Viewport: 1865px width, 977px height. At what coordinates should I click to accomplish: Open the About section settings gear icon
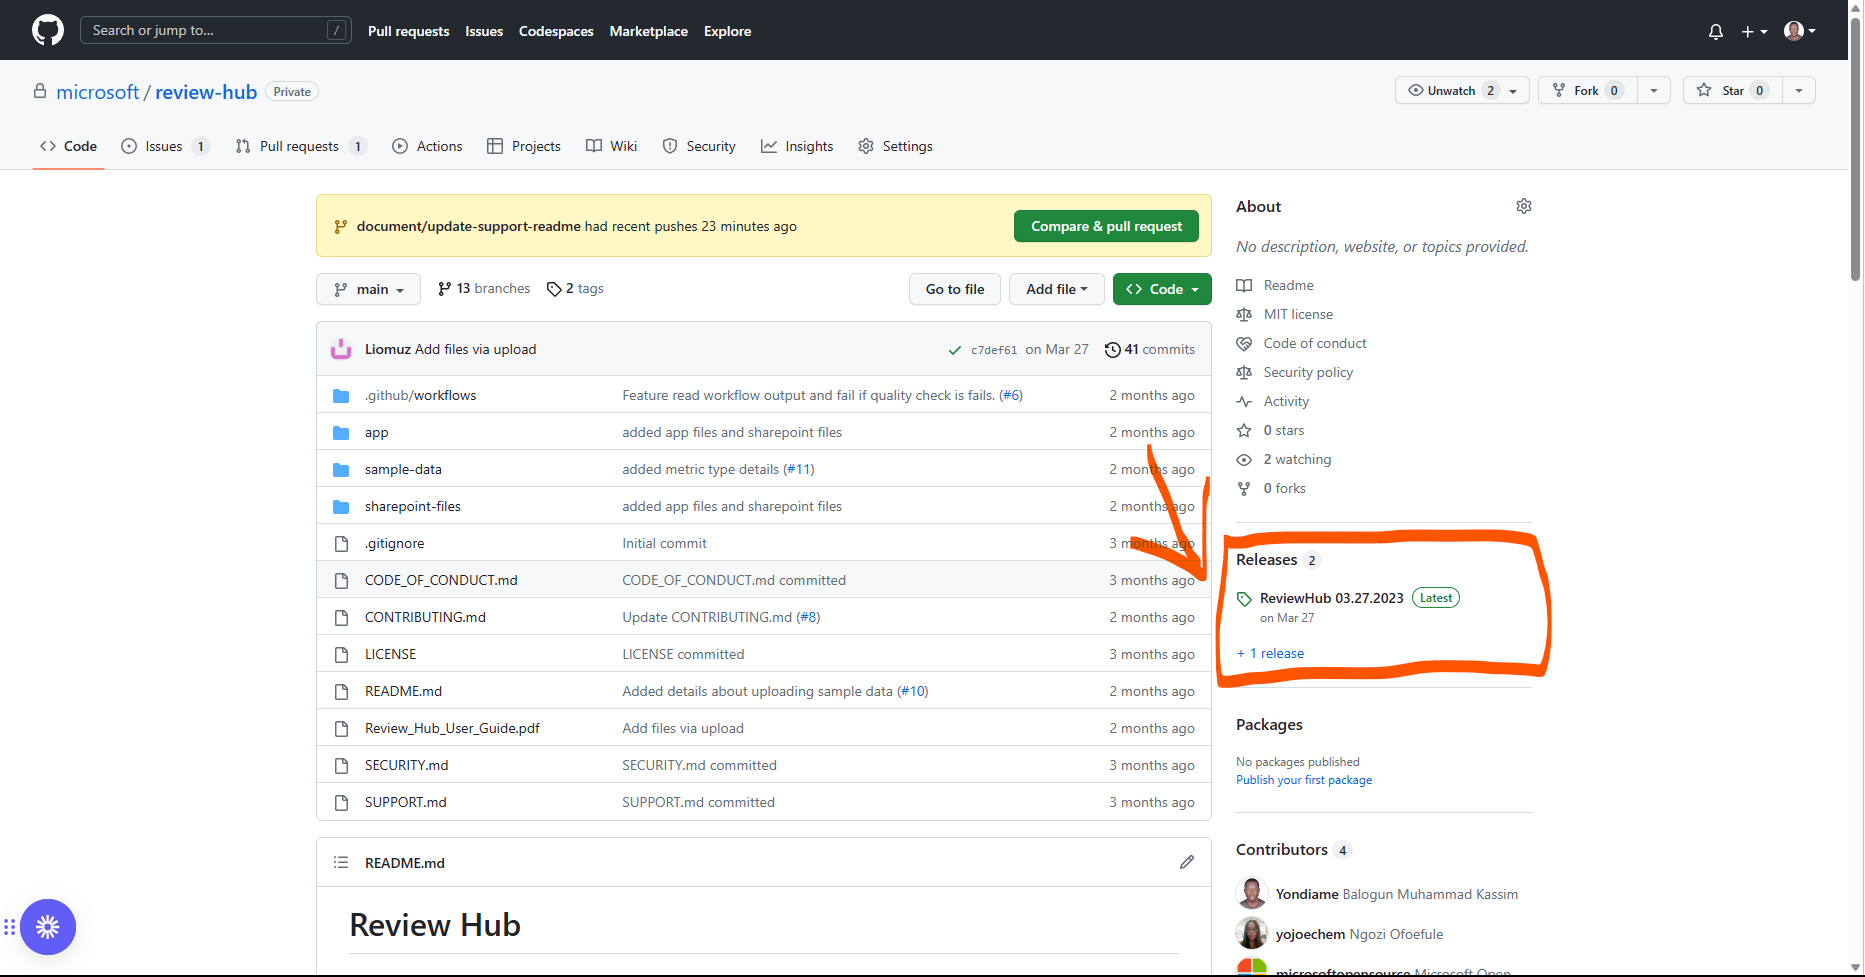1523,206
